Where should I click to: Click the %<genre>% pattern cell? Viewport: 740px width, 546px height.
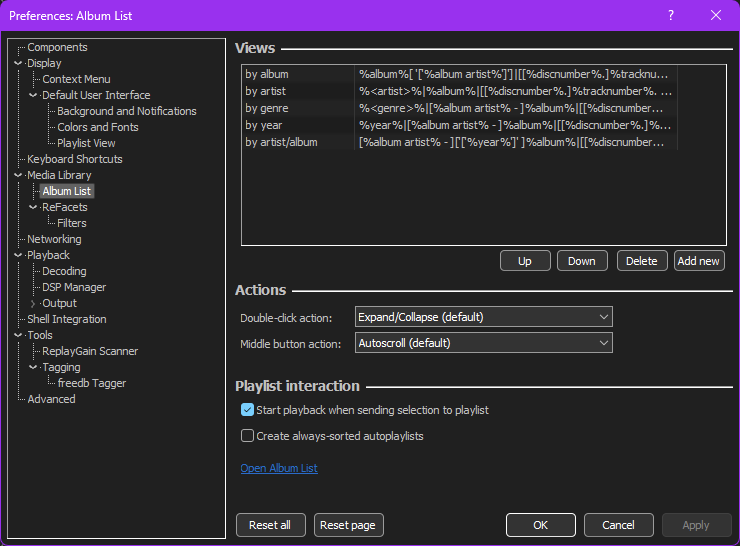tap(516, 108)
